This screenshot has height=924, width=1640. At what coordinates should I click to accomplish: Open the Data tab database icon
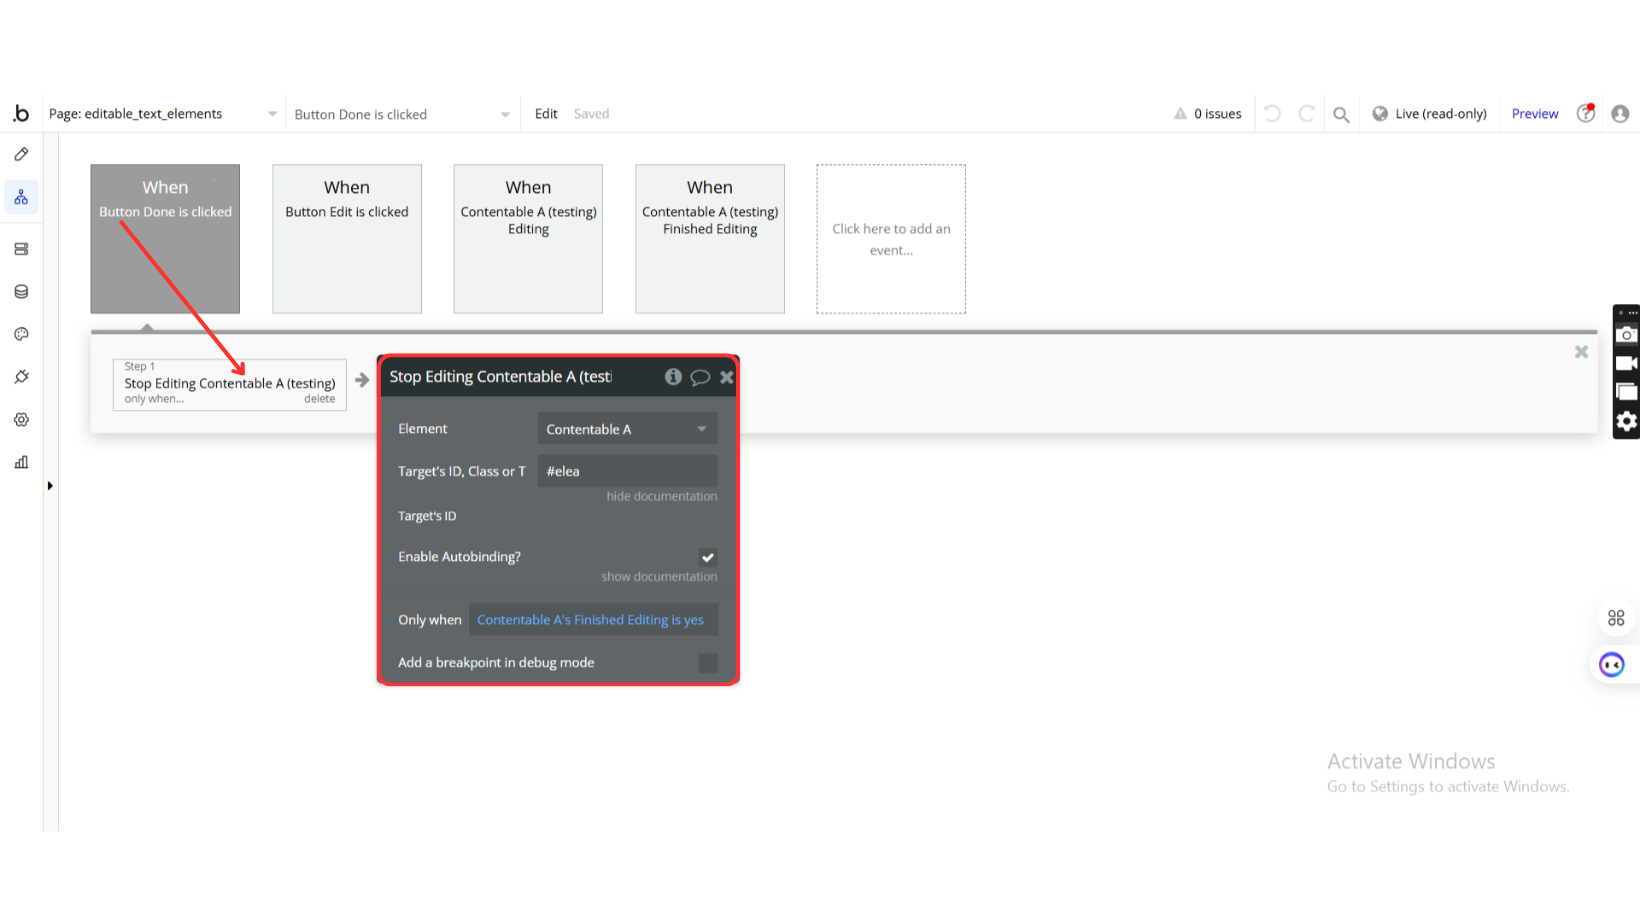pyautogui.click(x=21, y=292)
